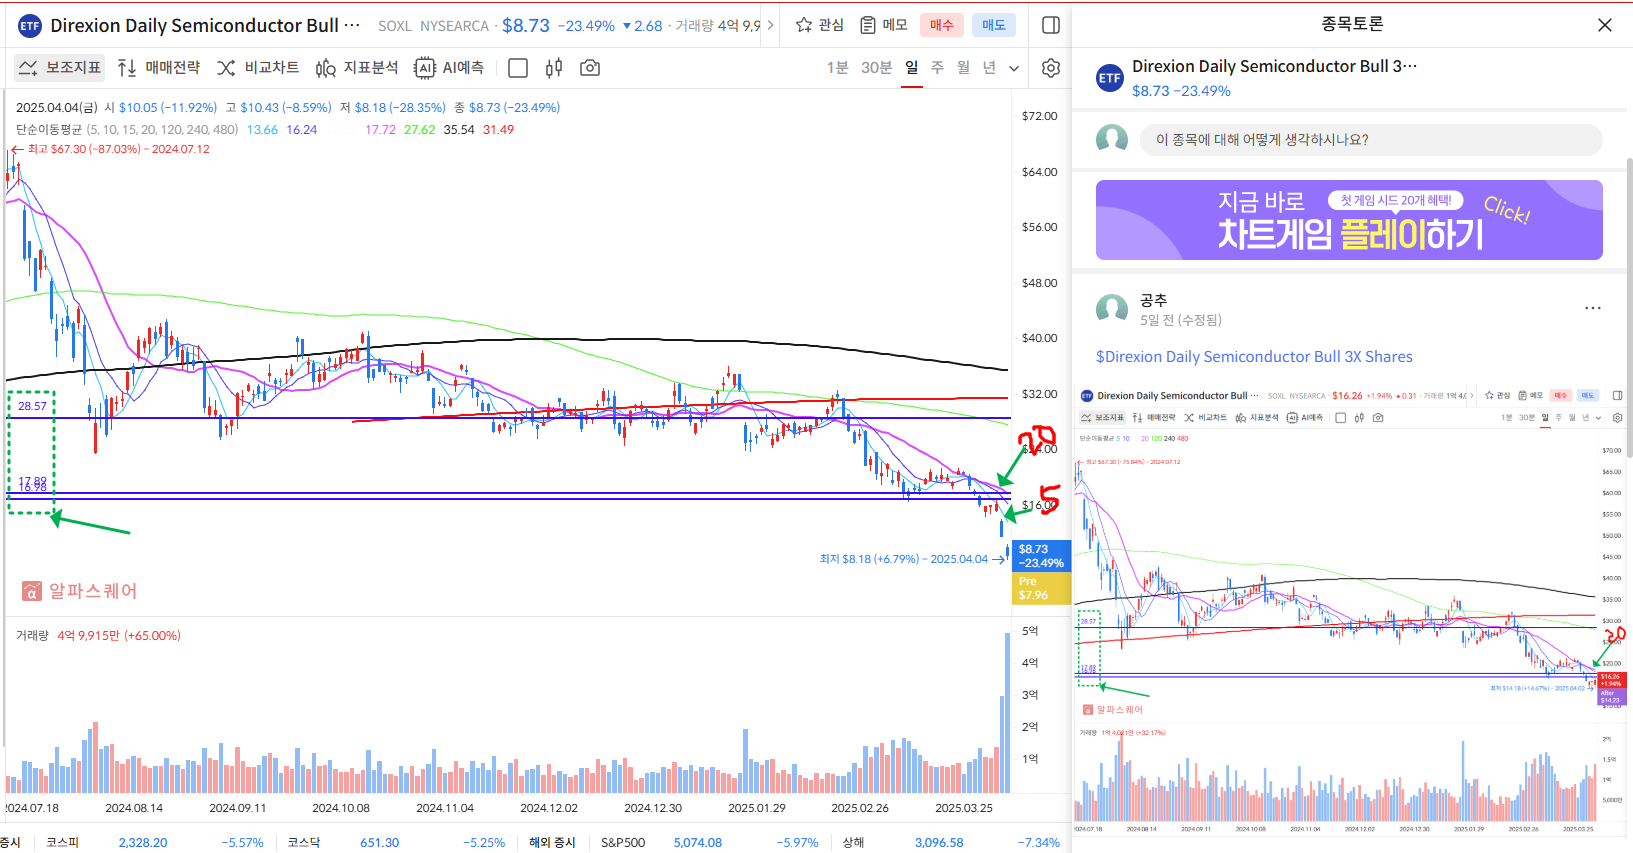Click the 최저 $8.18 low marker text
1633x853 pixels.
904,559
